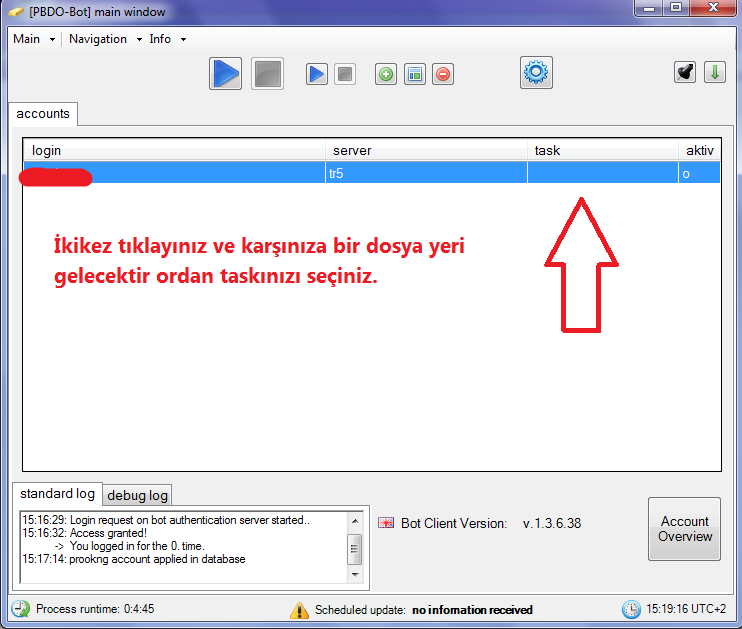
Task: Click the large blue start-all play button
Action: [x=225, y=74]
